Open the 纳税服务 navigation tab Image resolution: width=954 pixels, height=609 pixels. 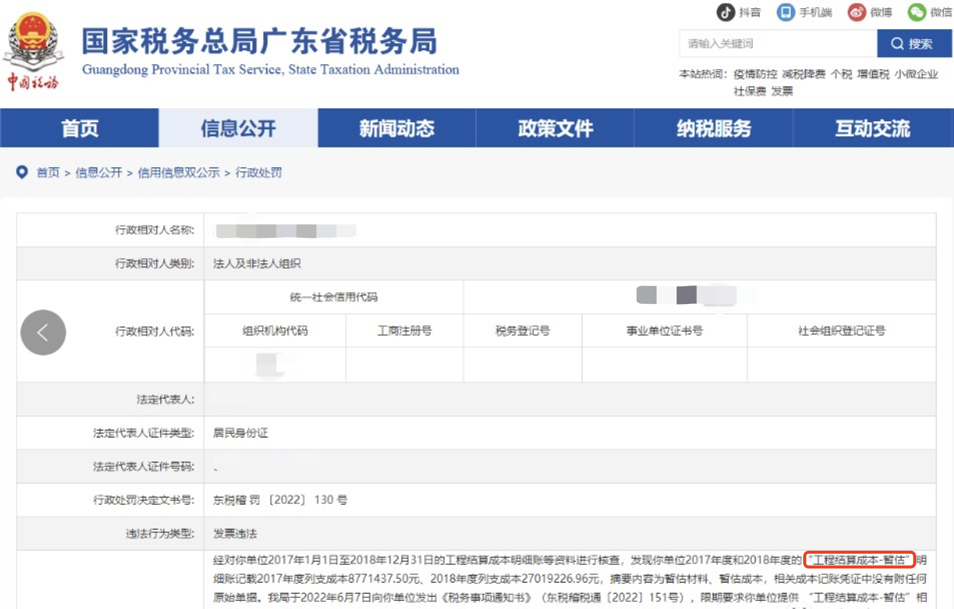coord(714,129)
